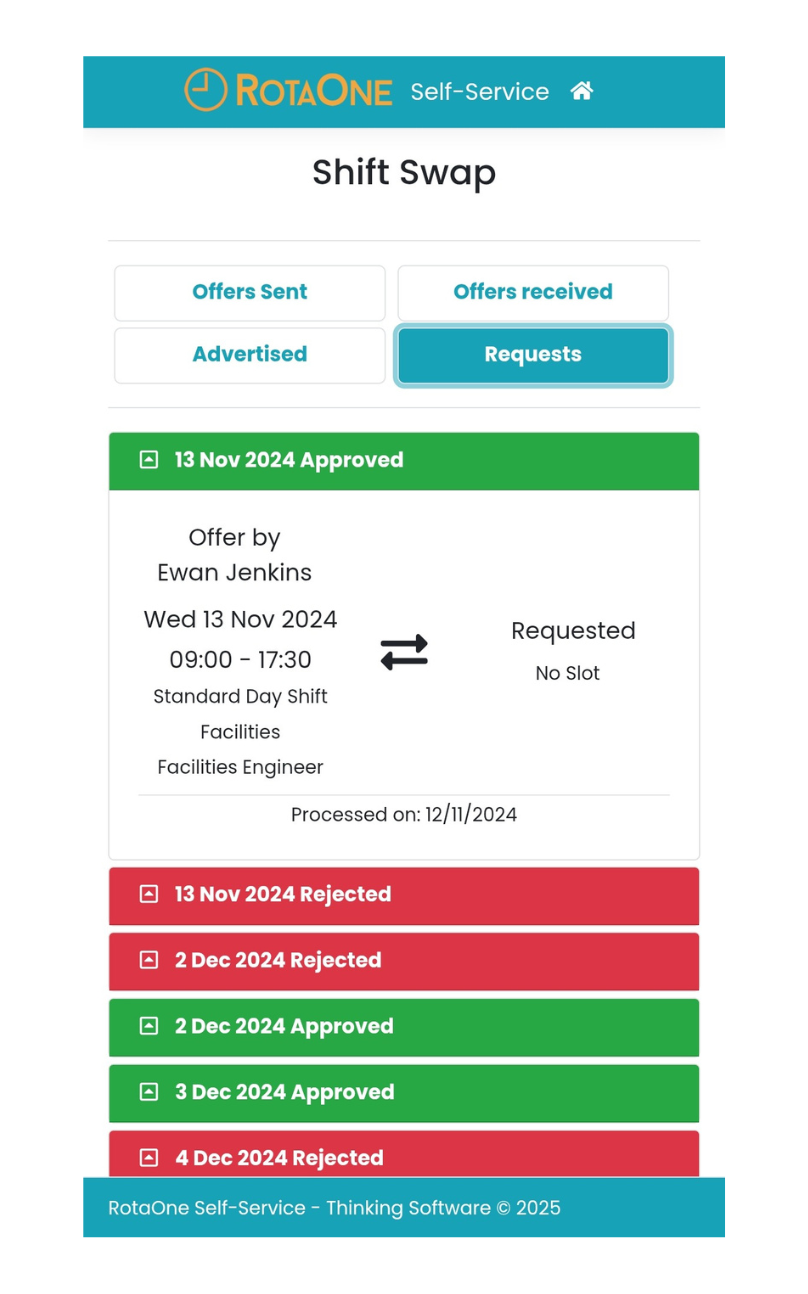Click caret icon on 3 Dec Approved

[x=149, y=1092]
